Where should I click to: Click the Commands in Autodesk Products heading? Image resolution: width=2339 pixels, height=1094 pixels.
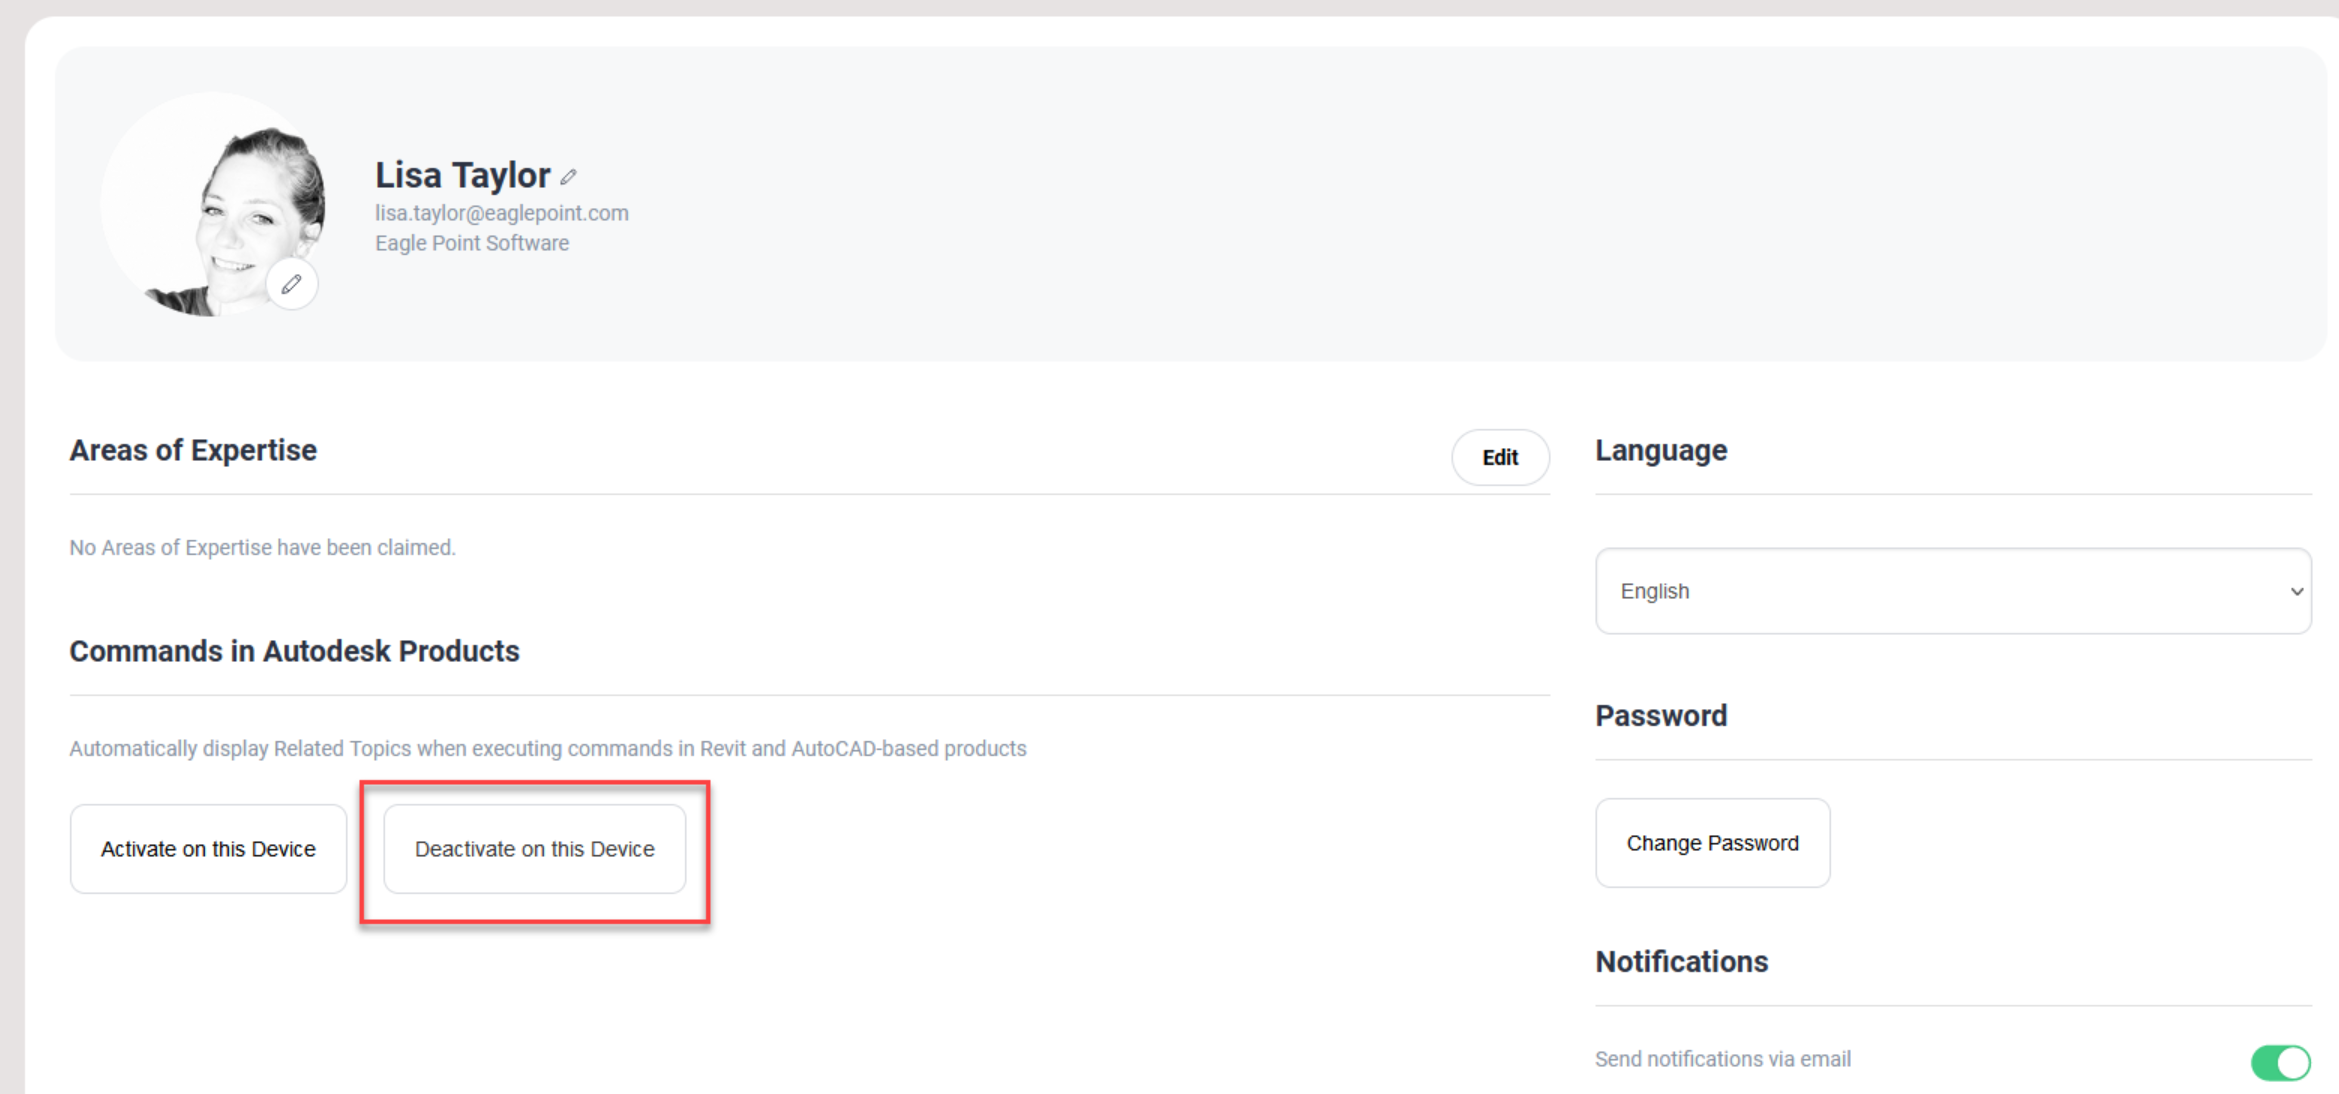294,651
